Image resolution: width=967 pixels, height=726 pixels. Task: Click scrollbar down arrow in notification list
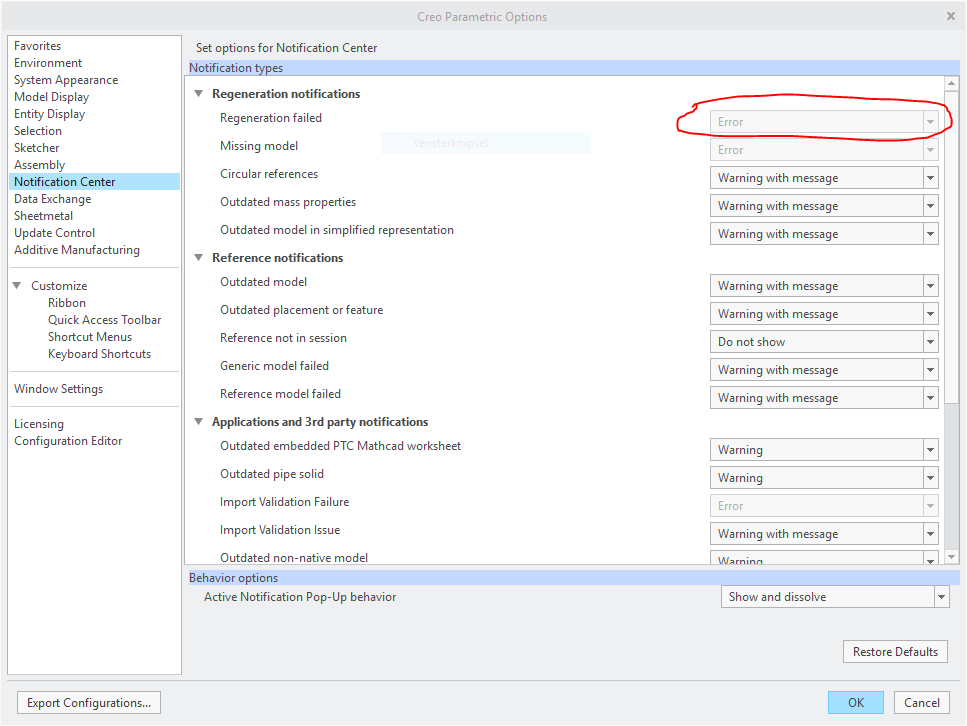pyautogui.click(x=951, y=557)
